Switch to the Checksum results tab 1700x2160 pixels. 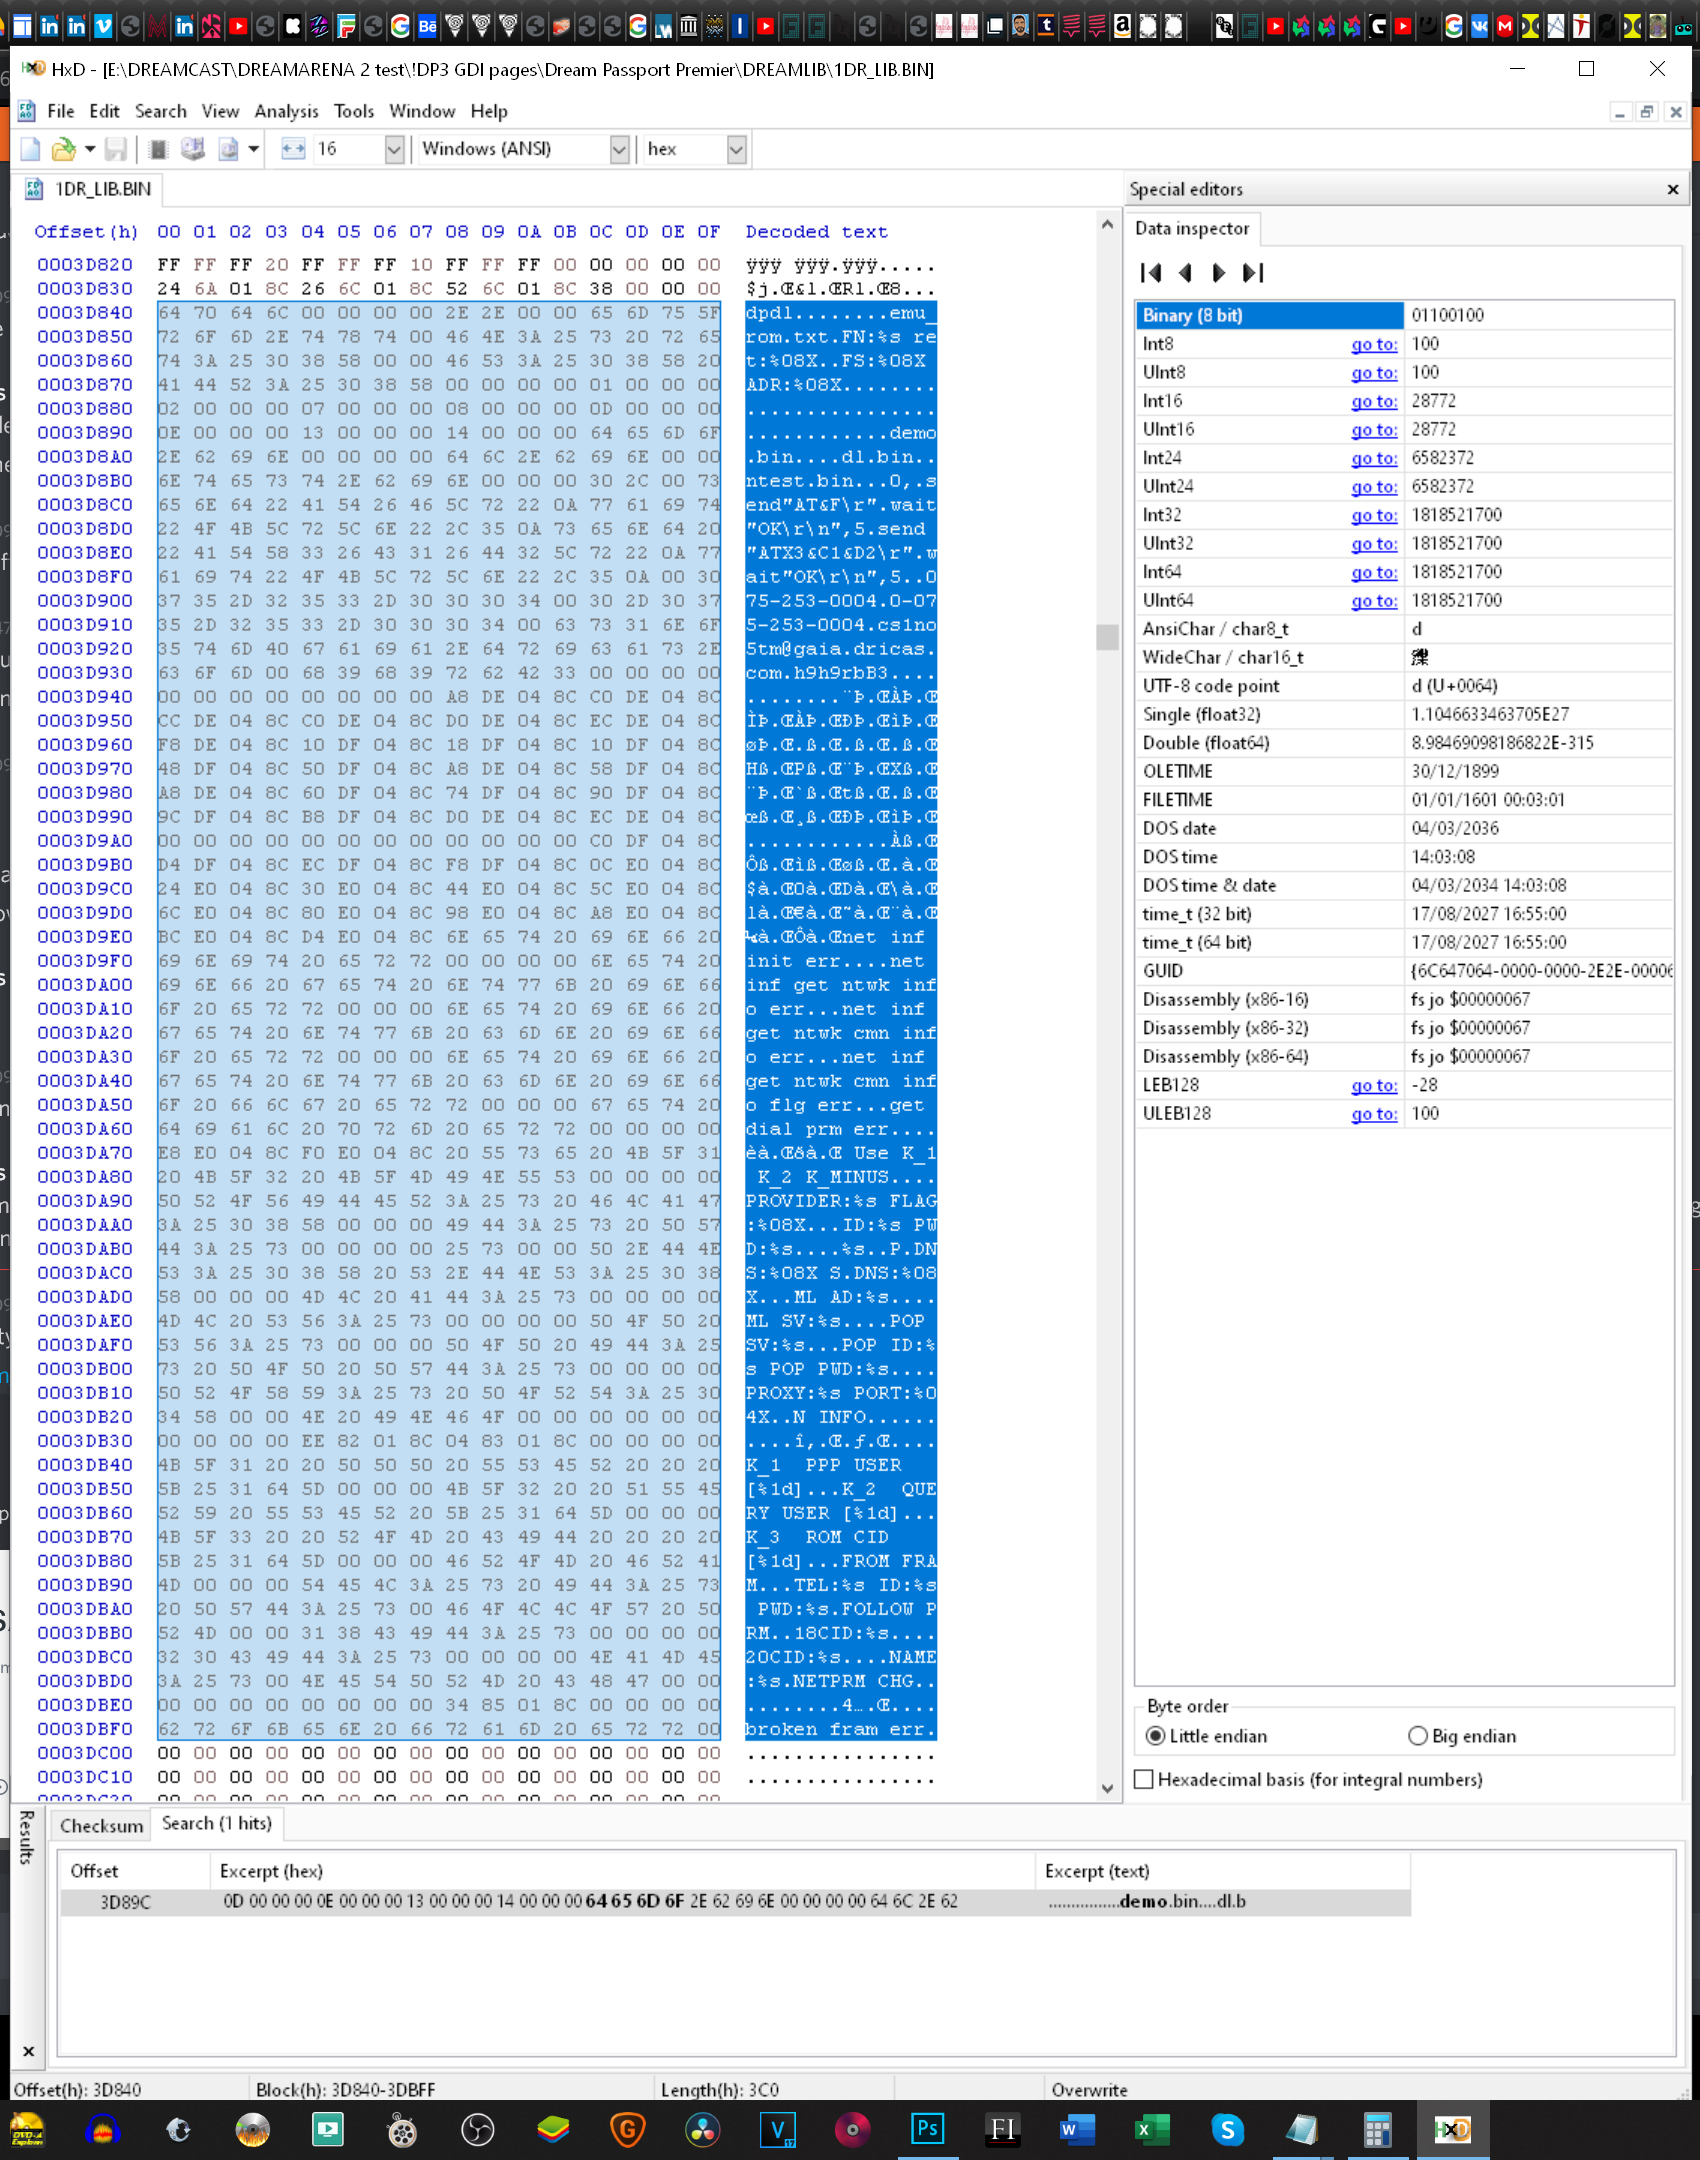click(101, 1825)
